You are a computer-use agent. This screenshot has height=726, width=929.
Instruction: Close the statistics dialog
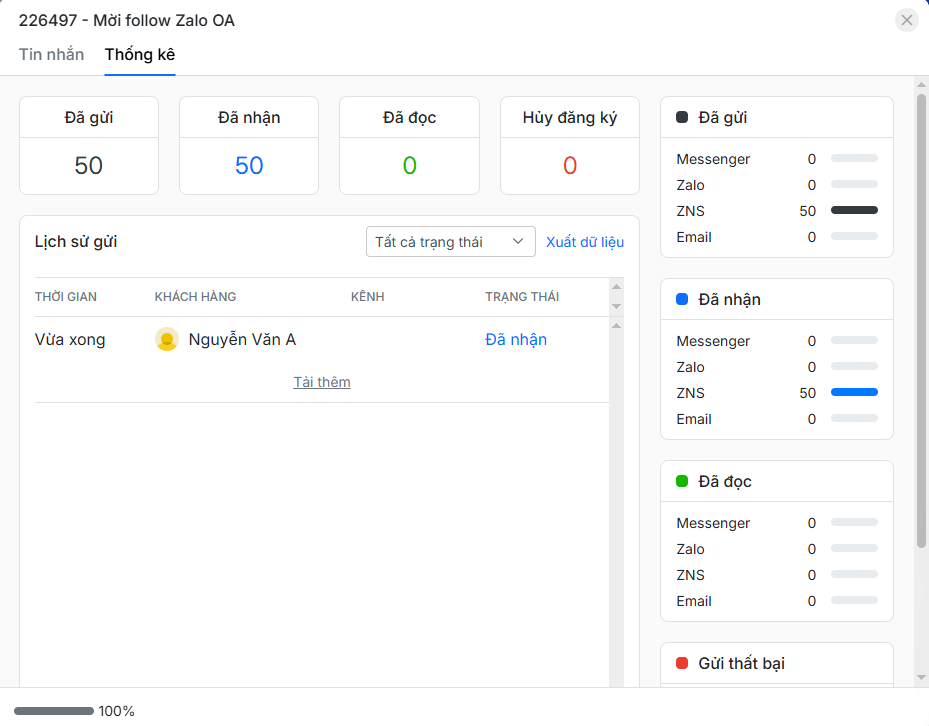pos(906,20)
